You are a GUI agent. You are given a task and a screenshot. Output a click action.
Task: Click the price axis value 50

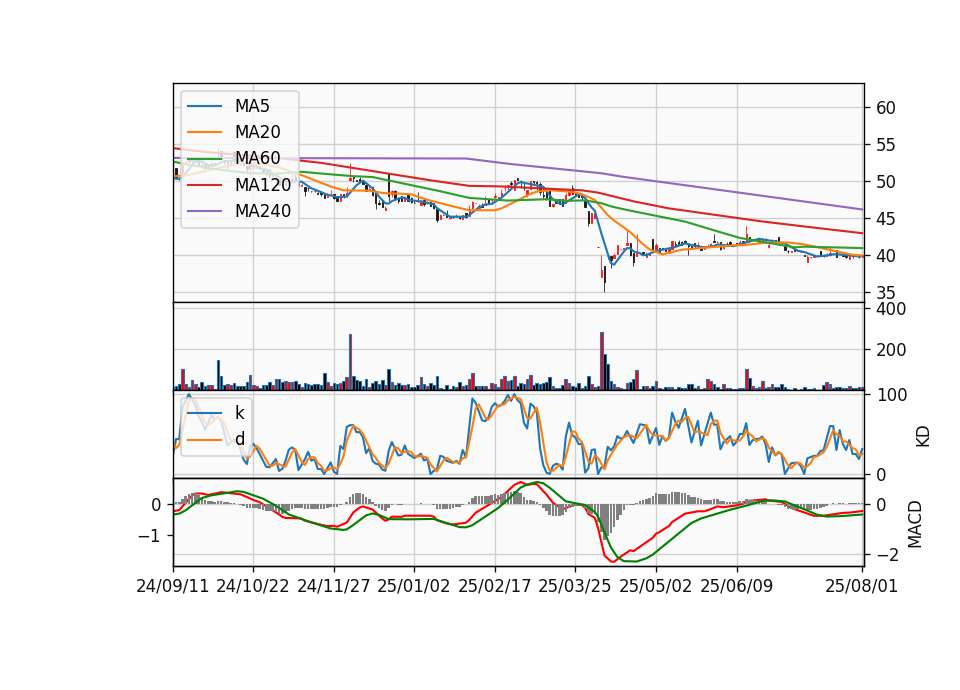(x=885, y=182)
